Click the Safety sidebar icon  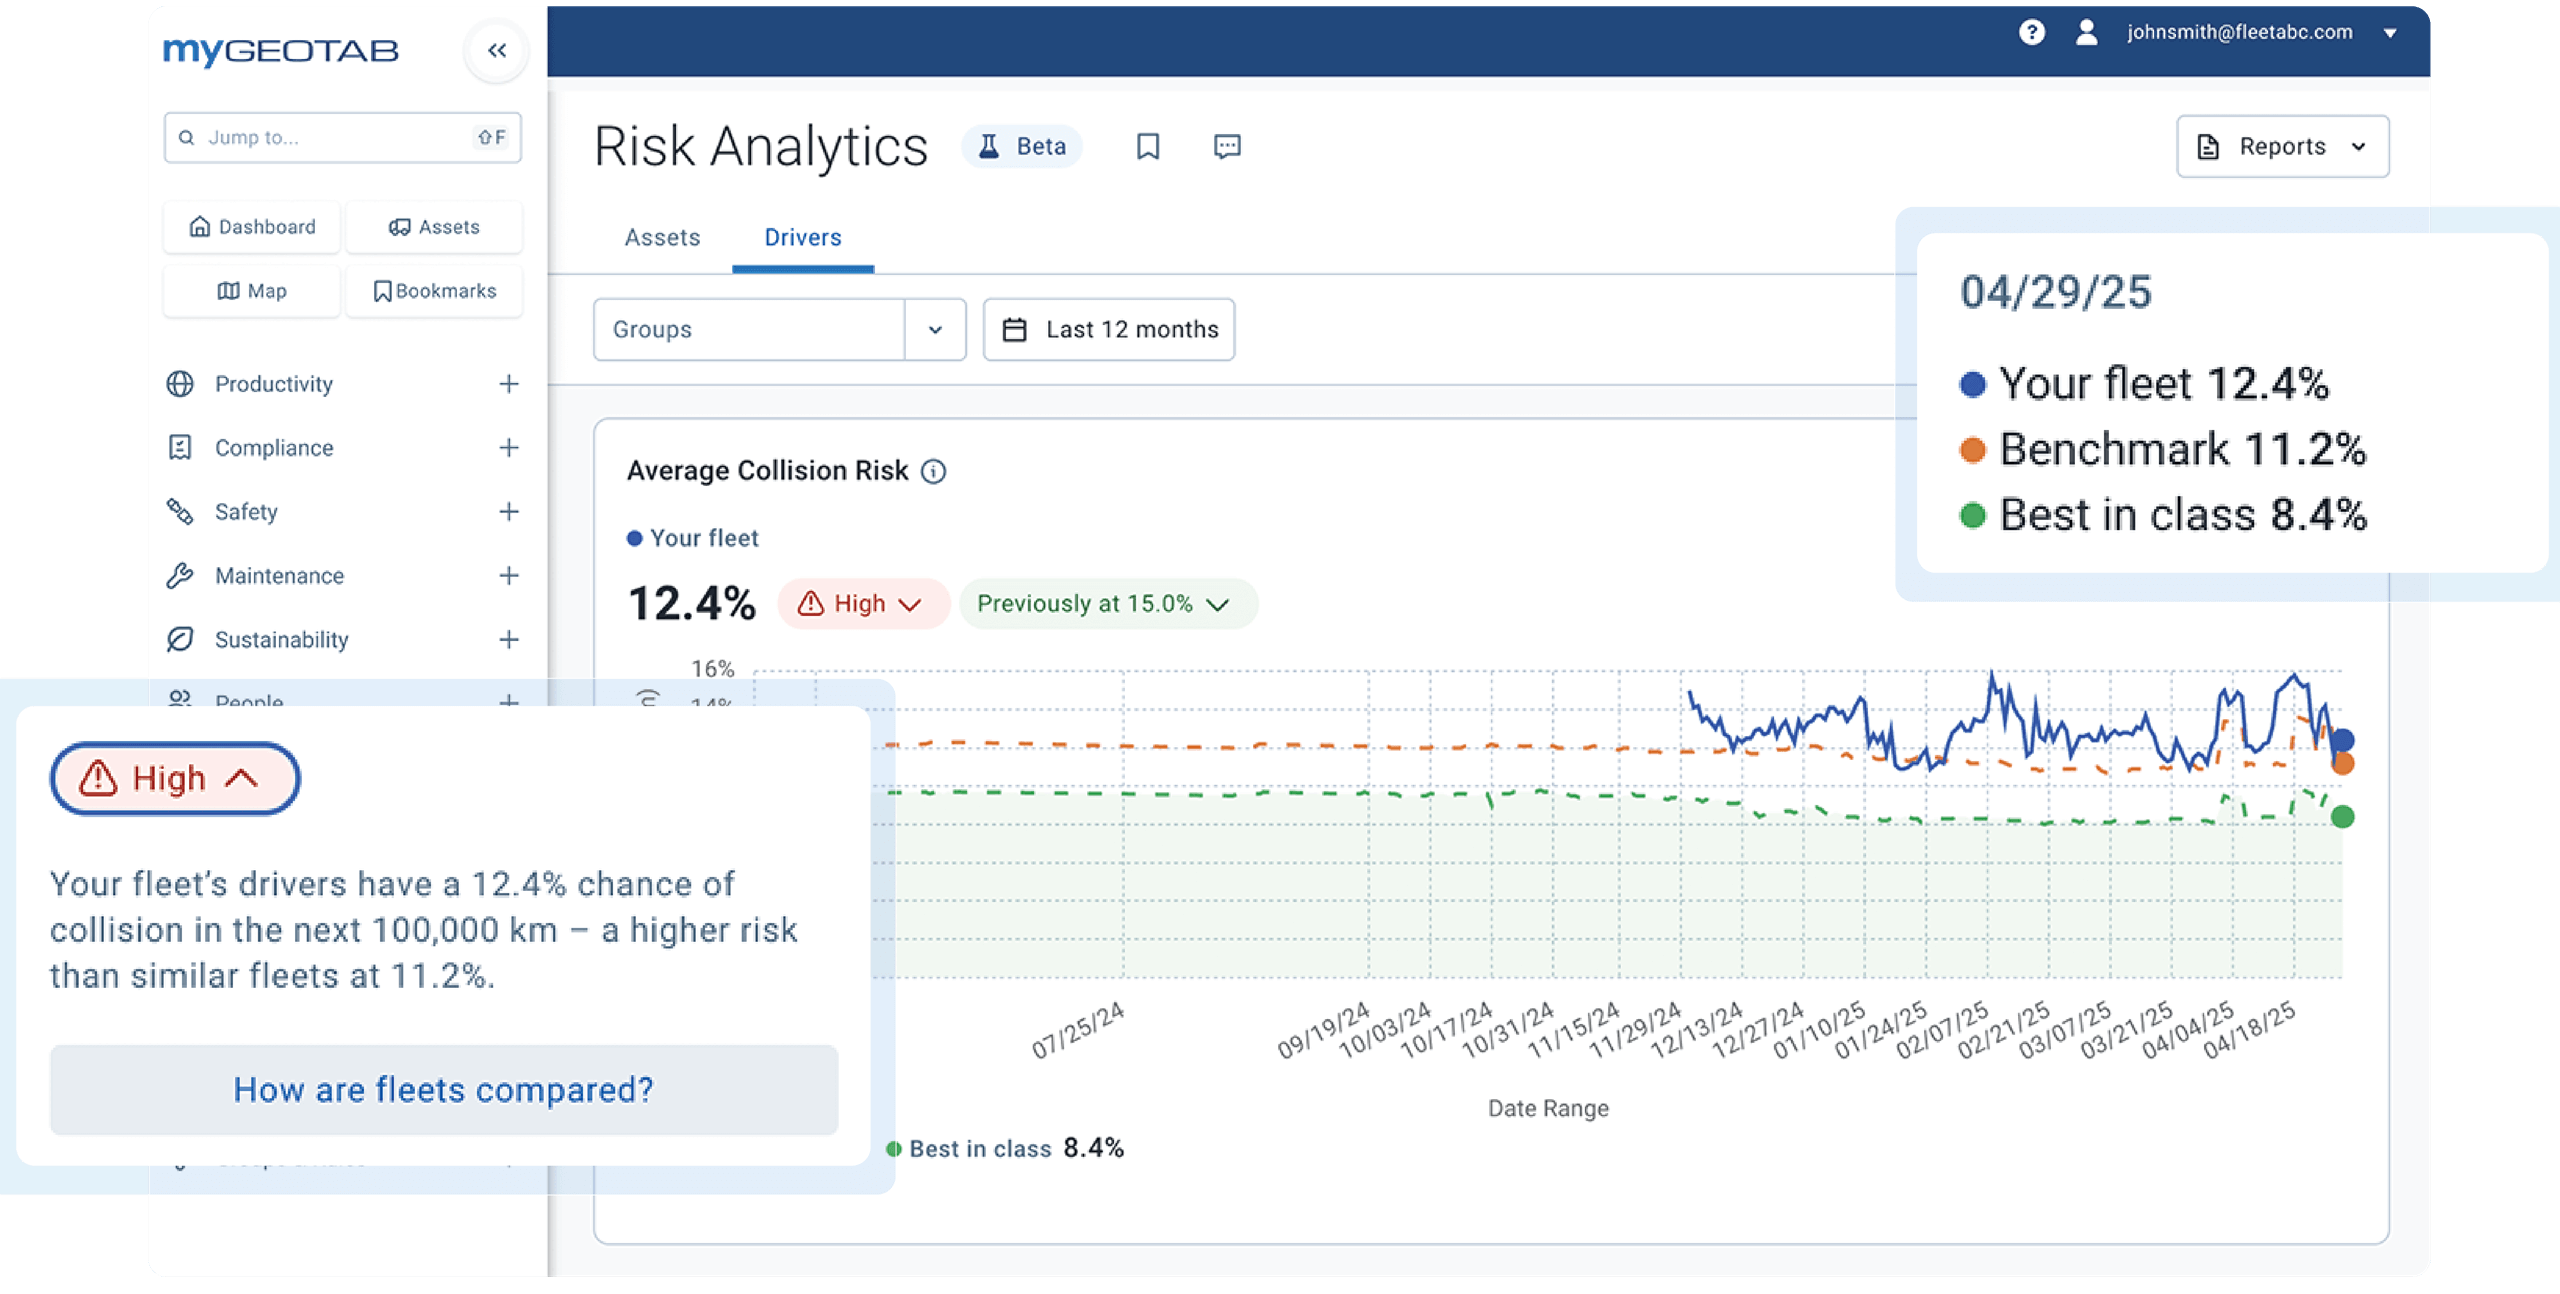[x=180, y=512]
